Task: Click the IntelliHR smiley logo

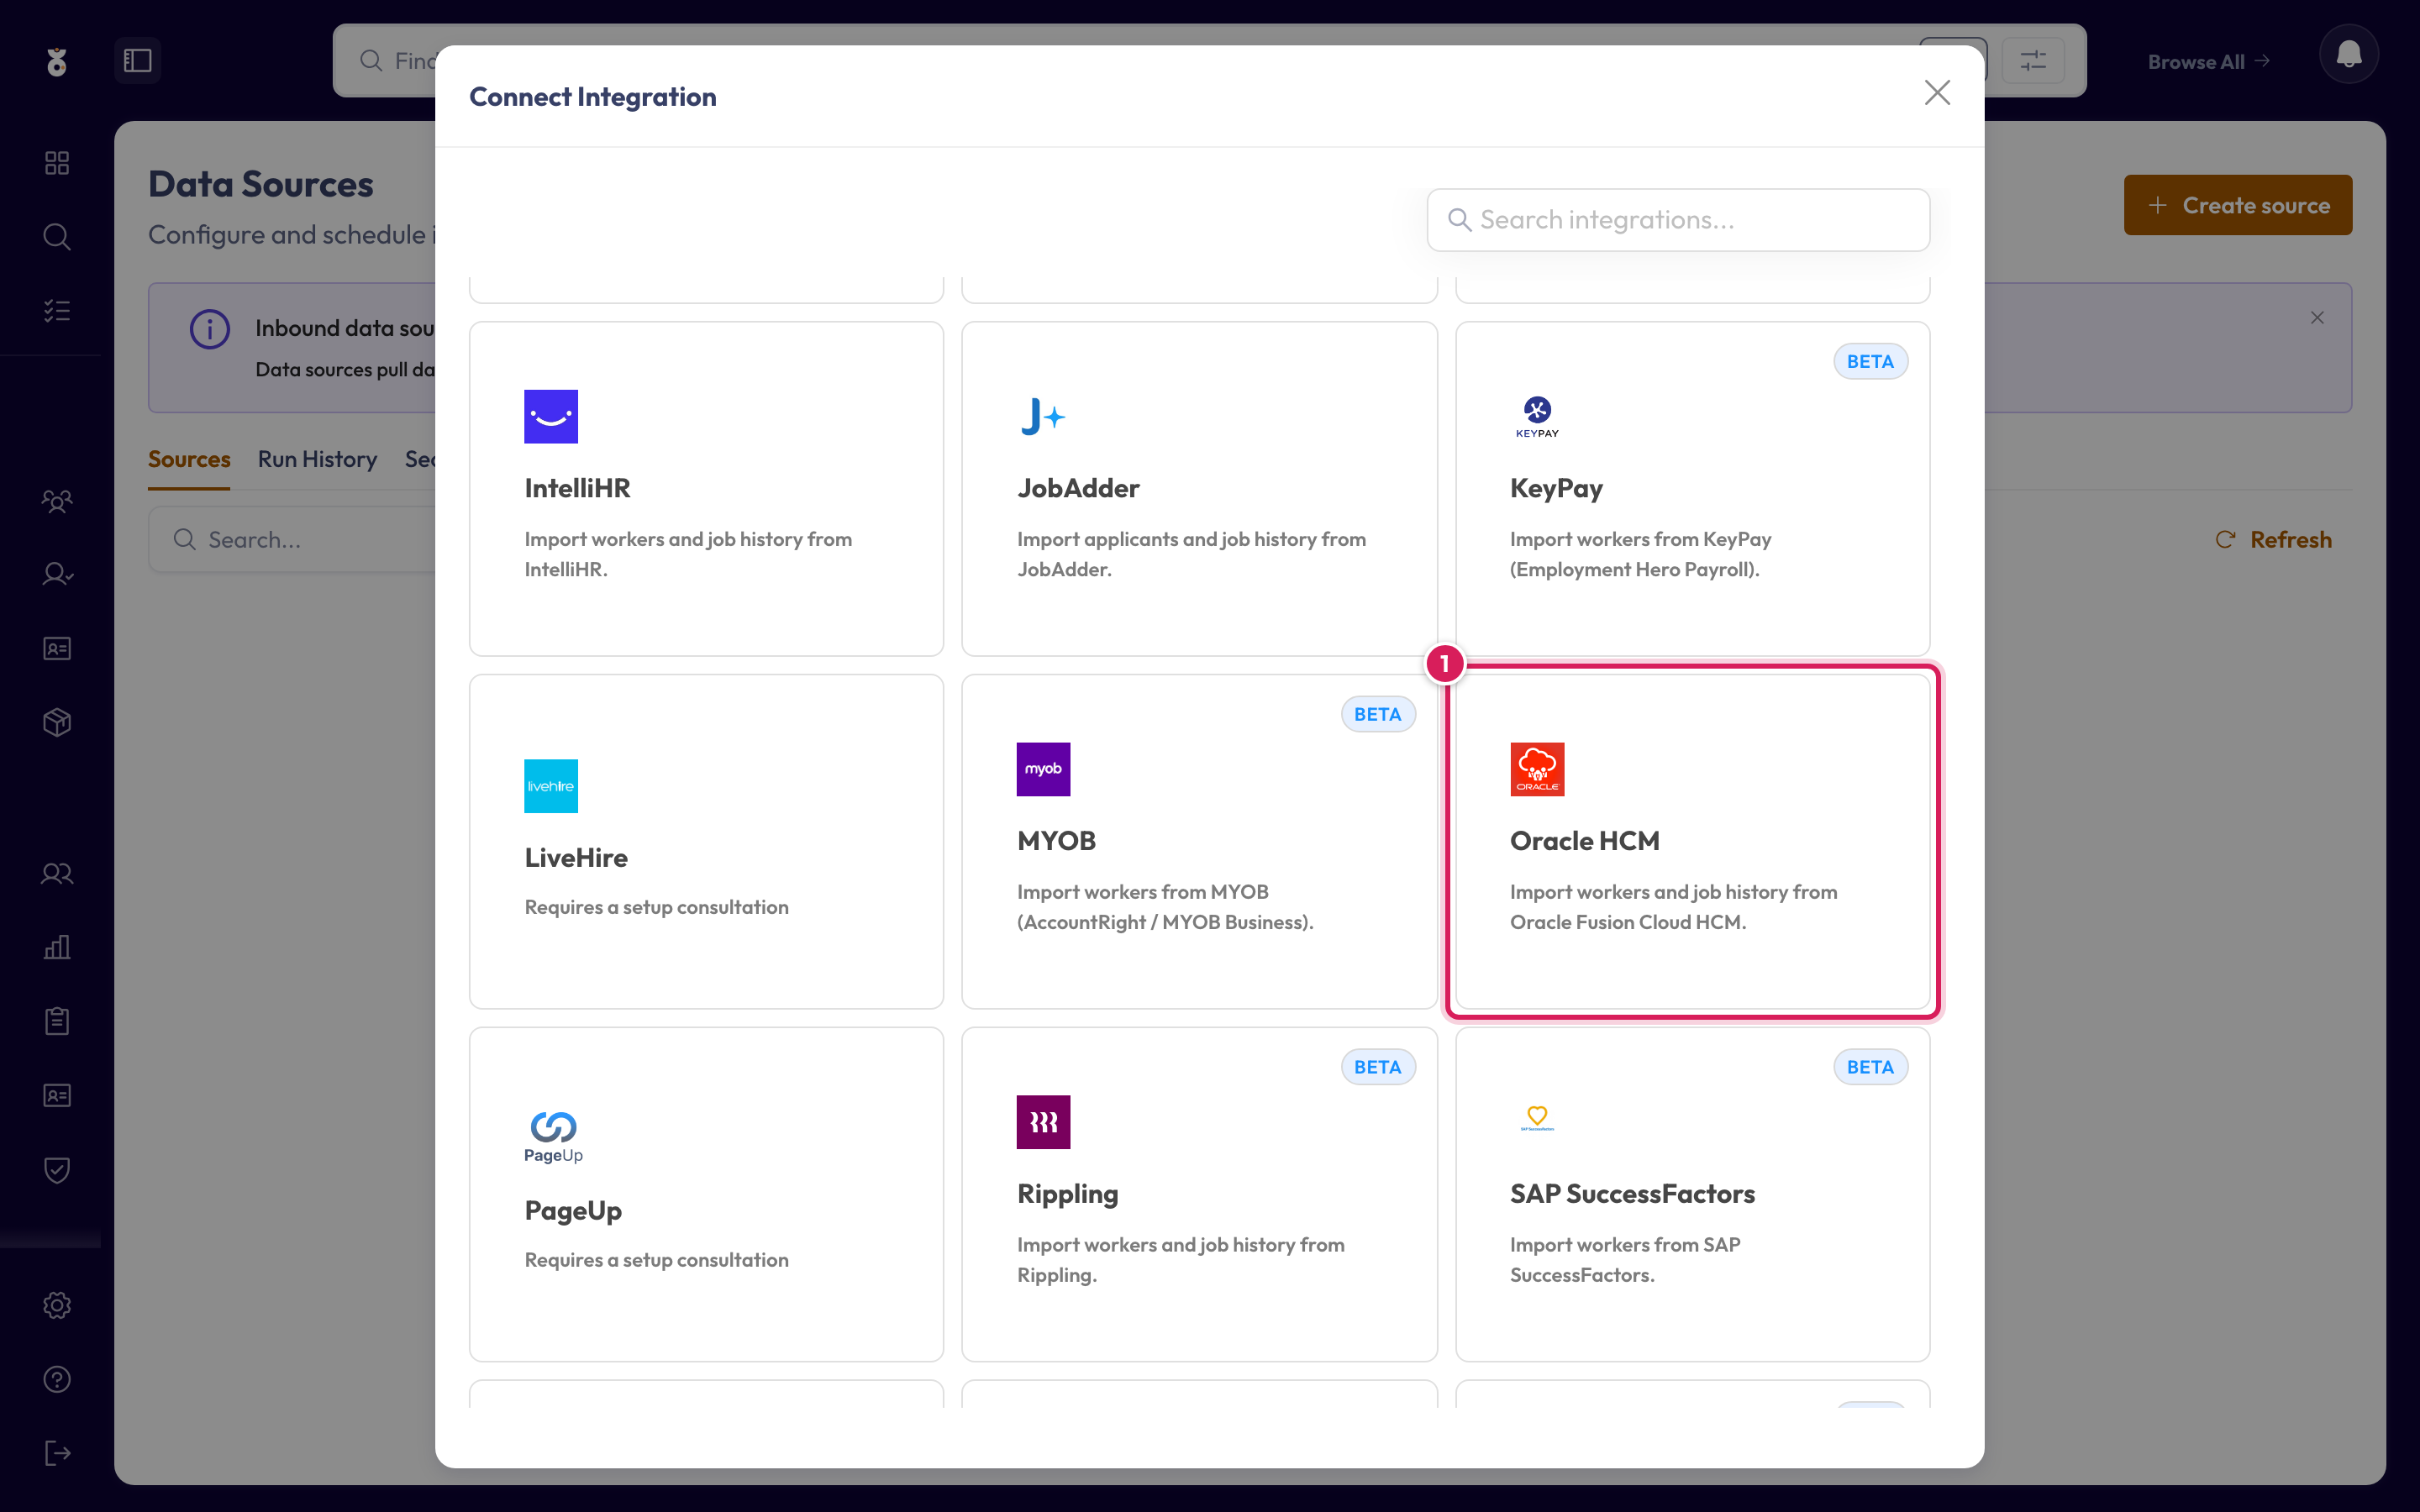Action: tap(551, 416)
